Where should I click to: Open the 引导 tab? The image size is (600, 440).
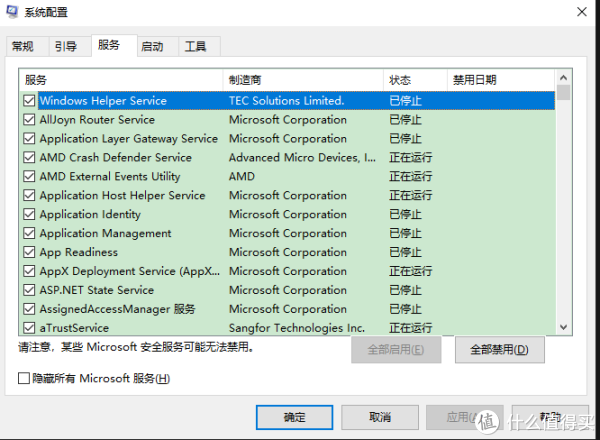pos(66,46)
